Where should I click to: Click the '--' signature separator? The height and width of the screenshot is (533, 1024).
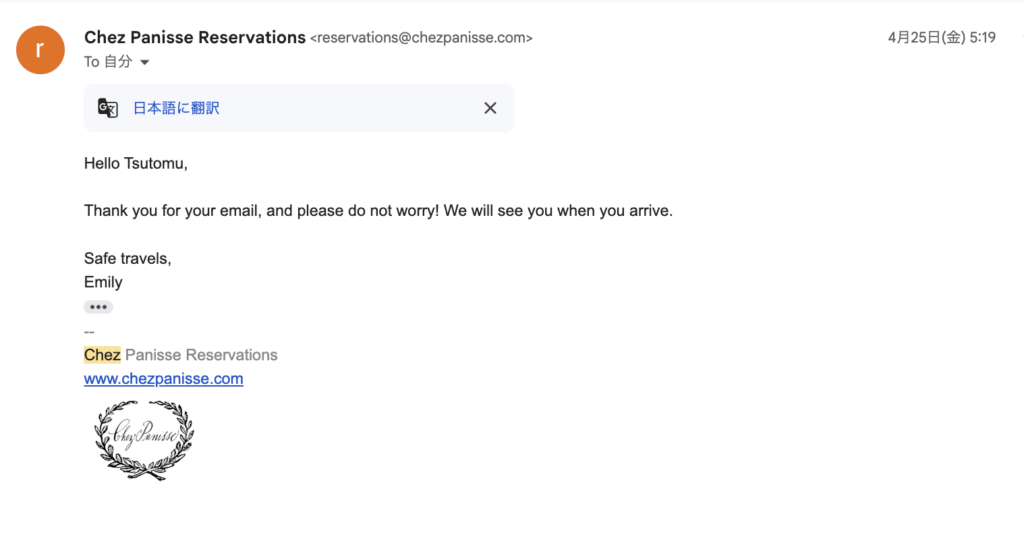pos(89,332)
